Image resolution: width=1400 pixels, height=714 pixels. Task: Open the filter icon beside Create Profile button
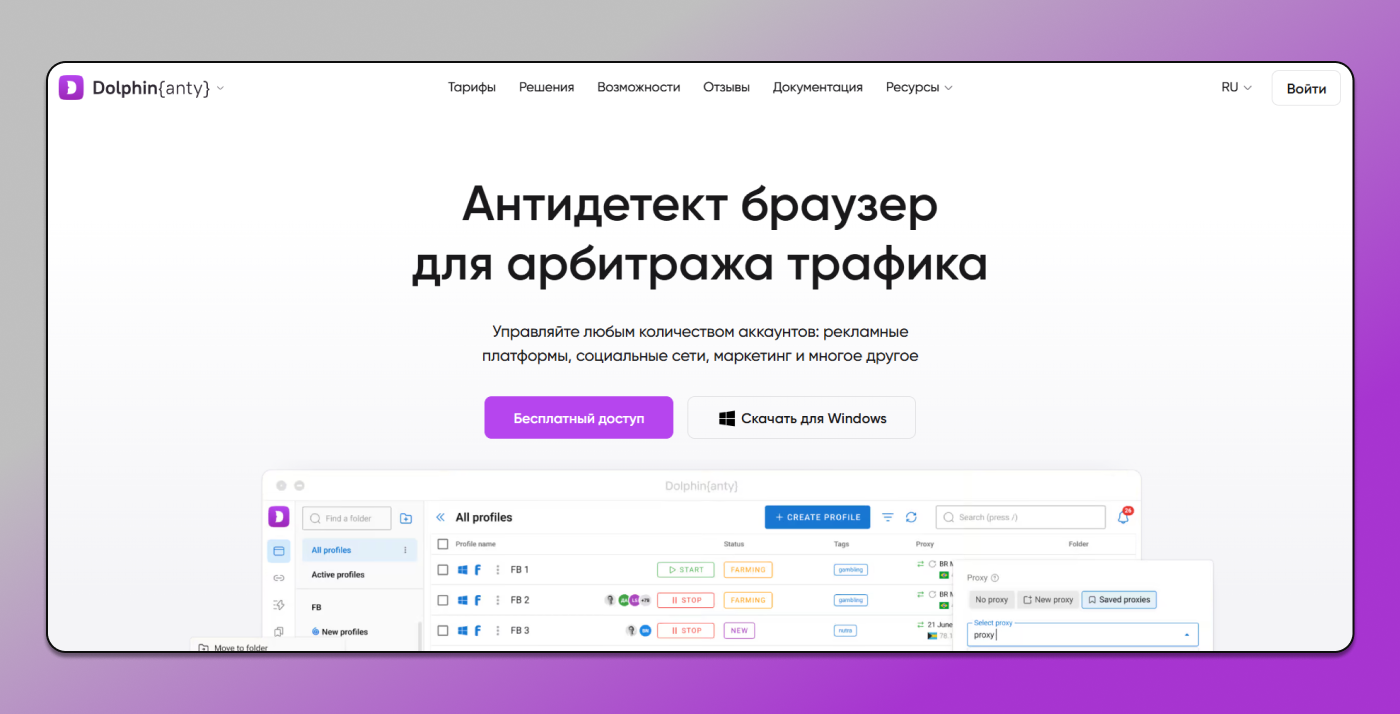coord(887,517)
